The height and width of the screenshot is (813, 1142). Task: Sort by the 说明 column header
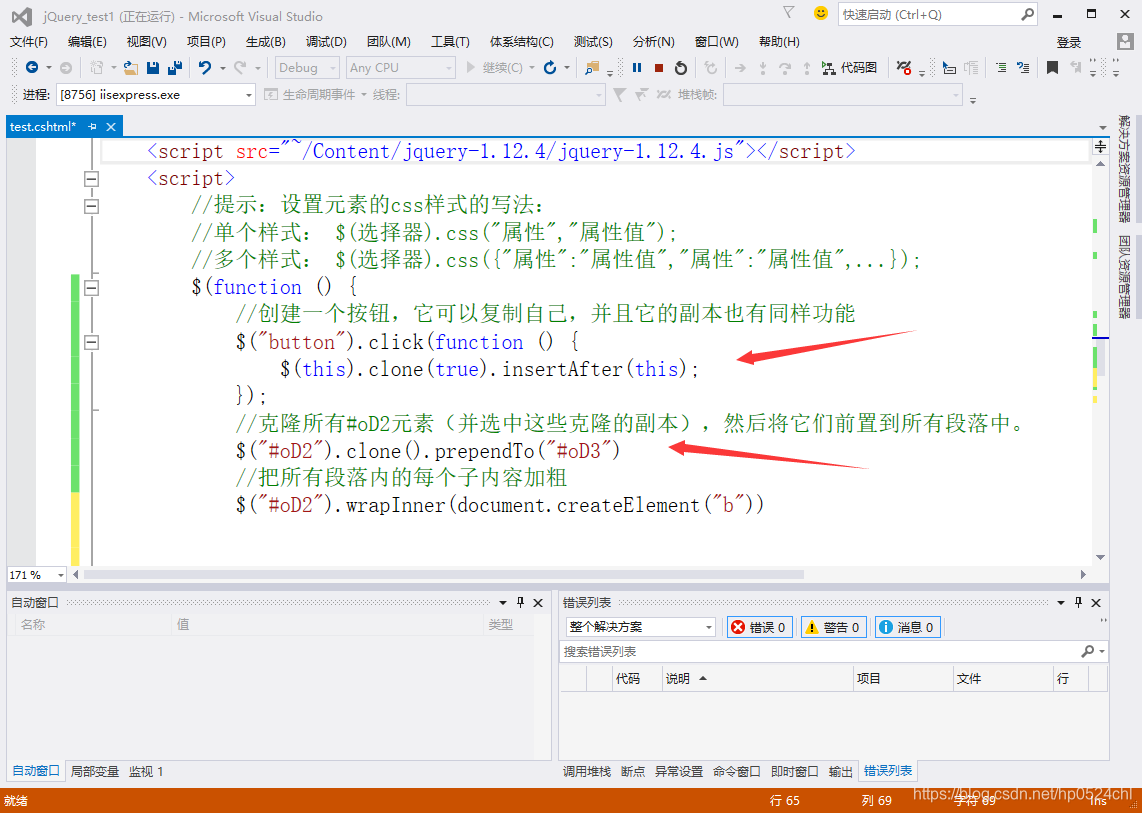pos(757,678)
